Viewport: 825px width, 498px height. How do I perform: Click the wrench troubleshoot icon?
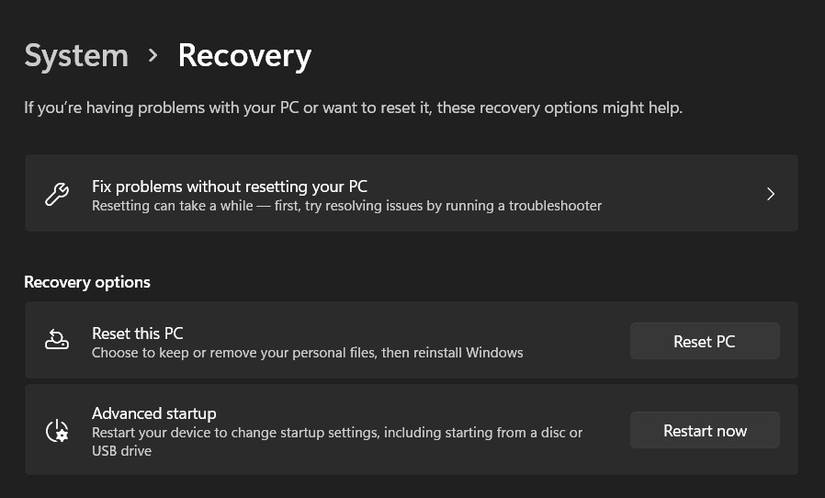pos(57,194)
